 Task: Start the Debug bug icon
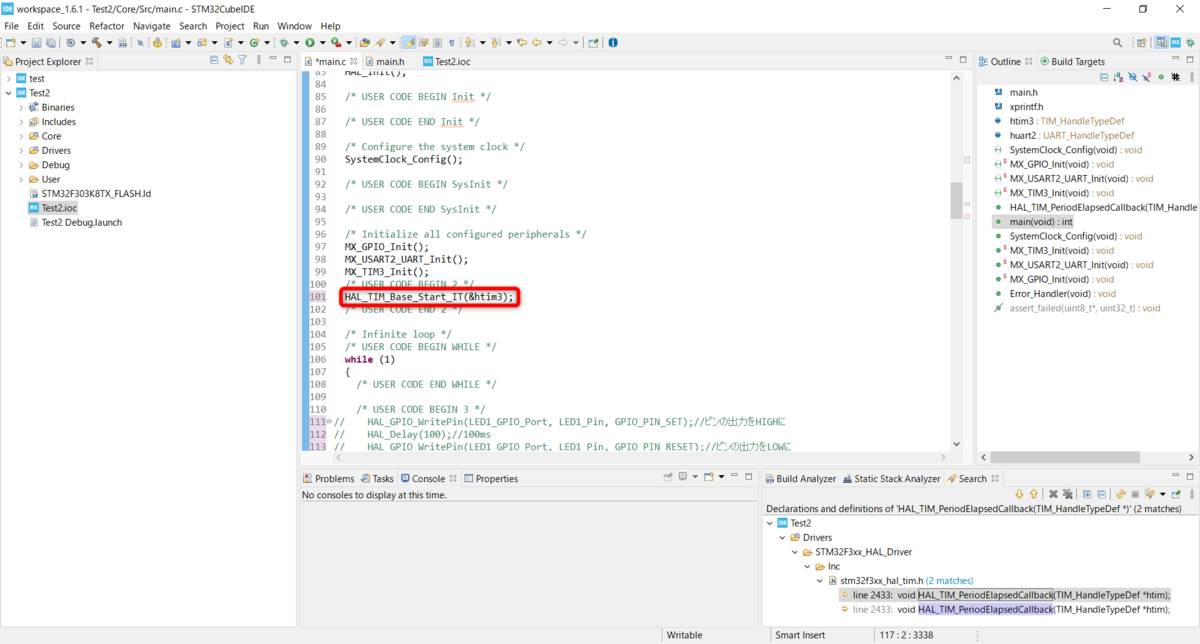tap(283, 43)
